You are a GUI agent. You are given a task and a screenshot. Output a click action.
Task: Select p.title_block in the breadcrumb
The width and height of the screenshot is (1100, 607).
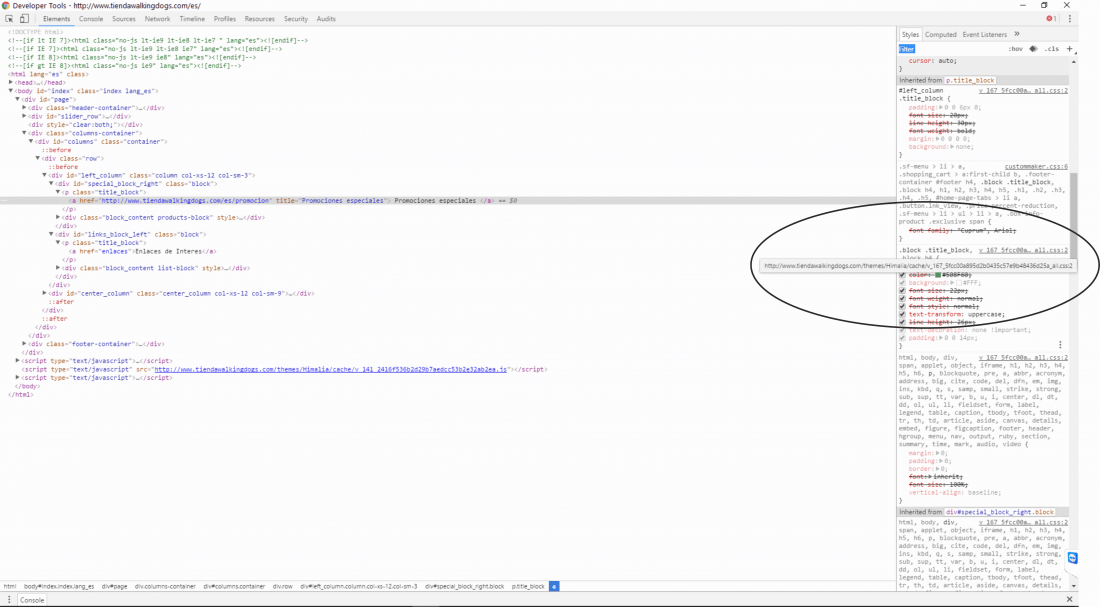(528, 586)
